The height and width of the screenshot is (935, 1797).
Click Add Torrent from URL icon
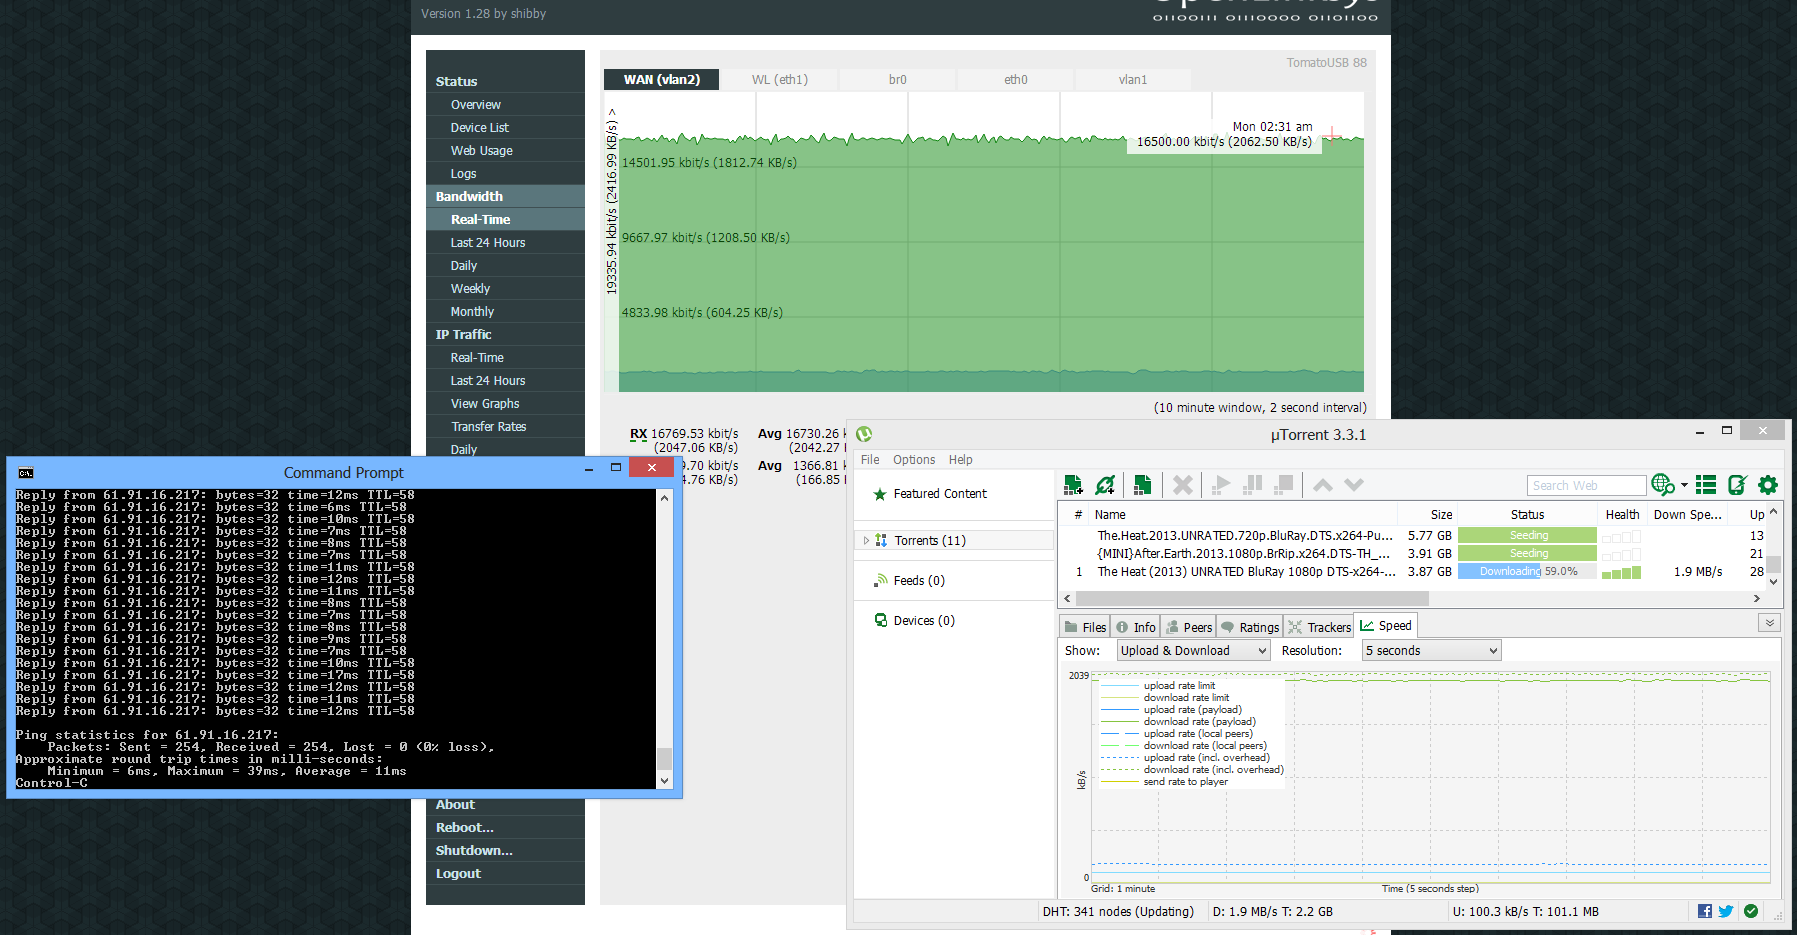click(1105, 485)
